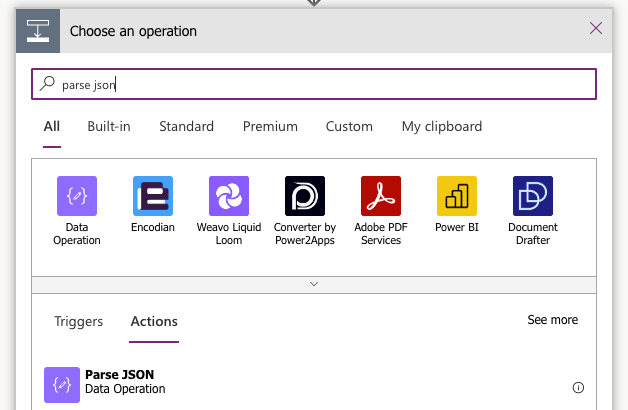Select the Actions tab
Viewport: 628px width, 410px height.
click(x=154, y=322)
